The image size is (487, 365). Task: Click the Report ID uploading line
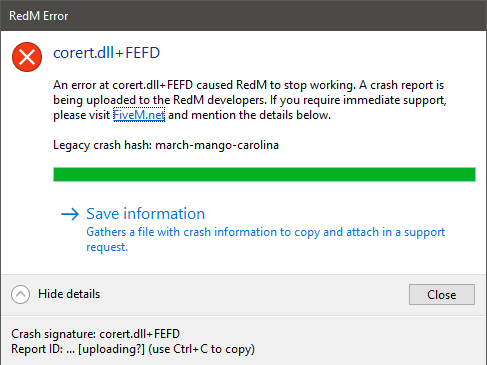133,349
